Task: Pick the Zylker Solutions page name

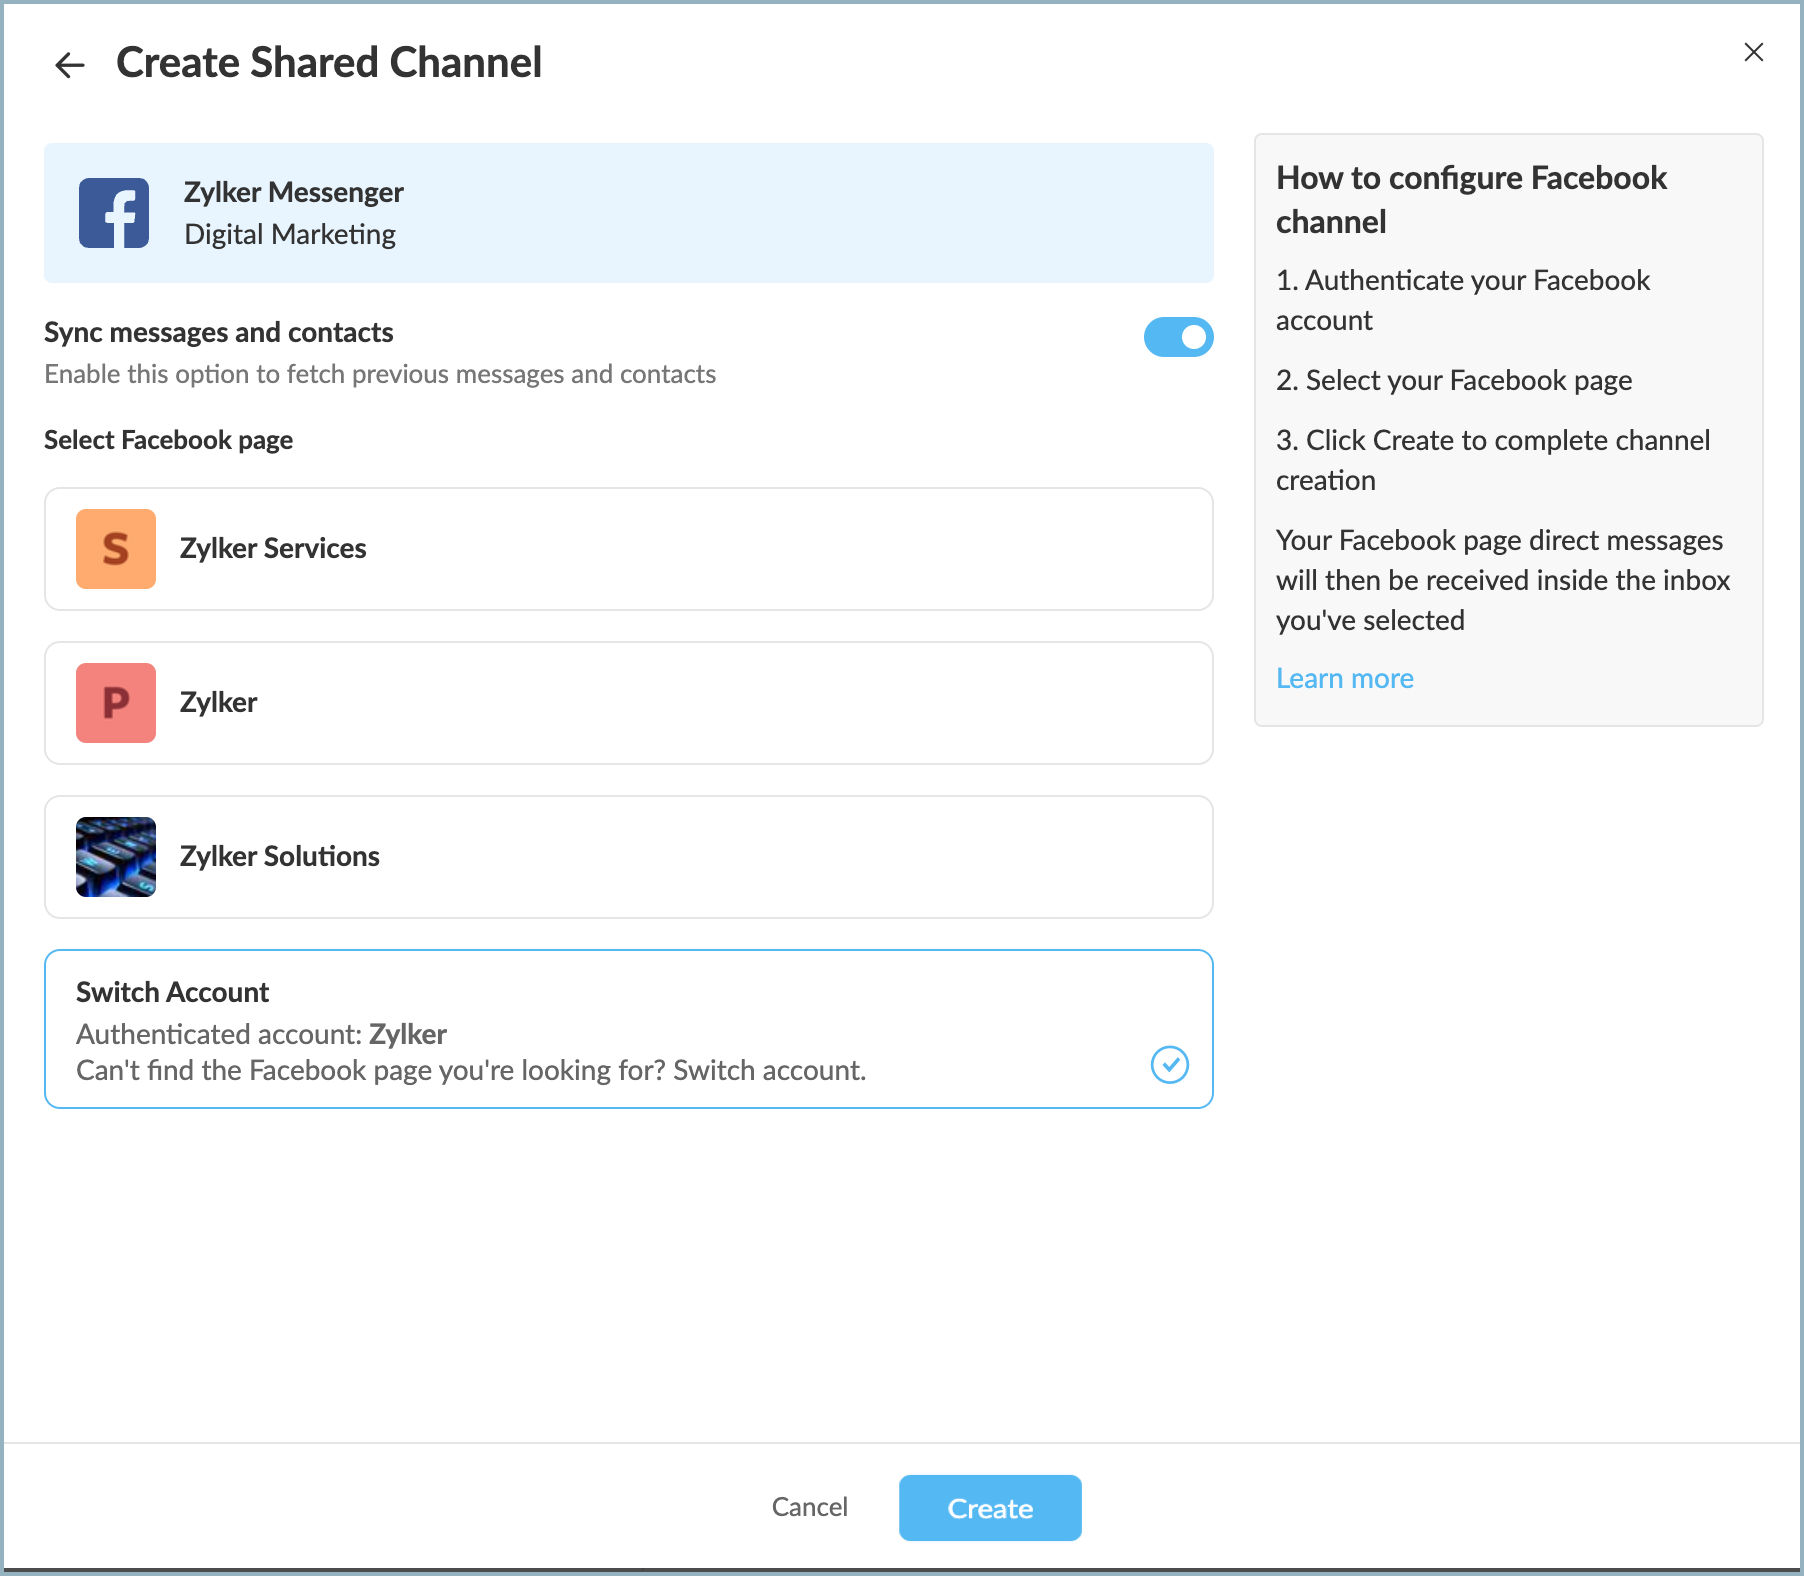Action: [x=279, y=857]
